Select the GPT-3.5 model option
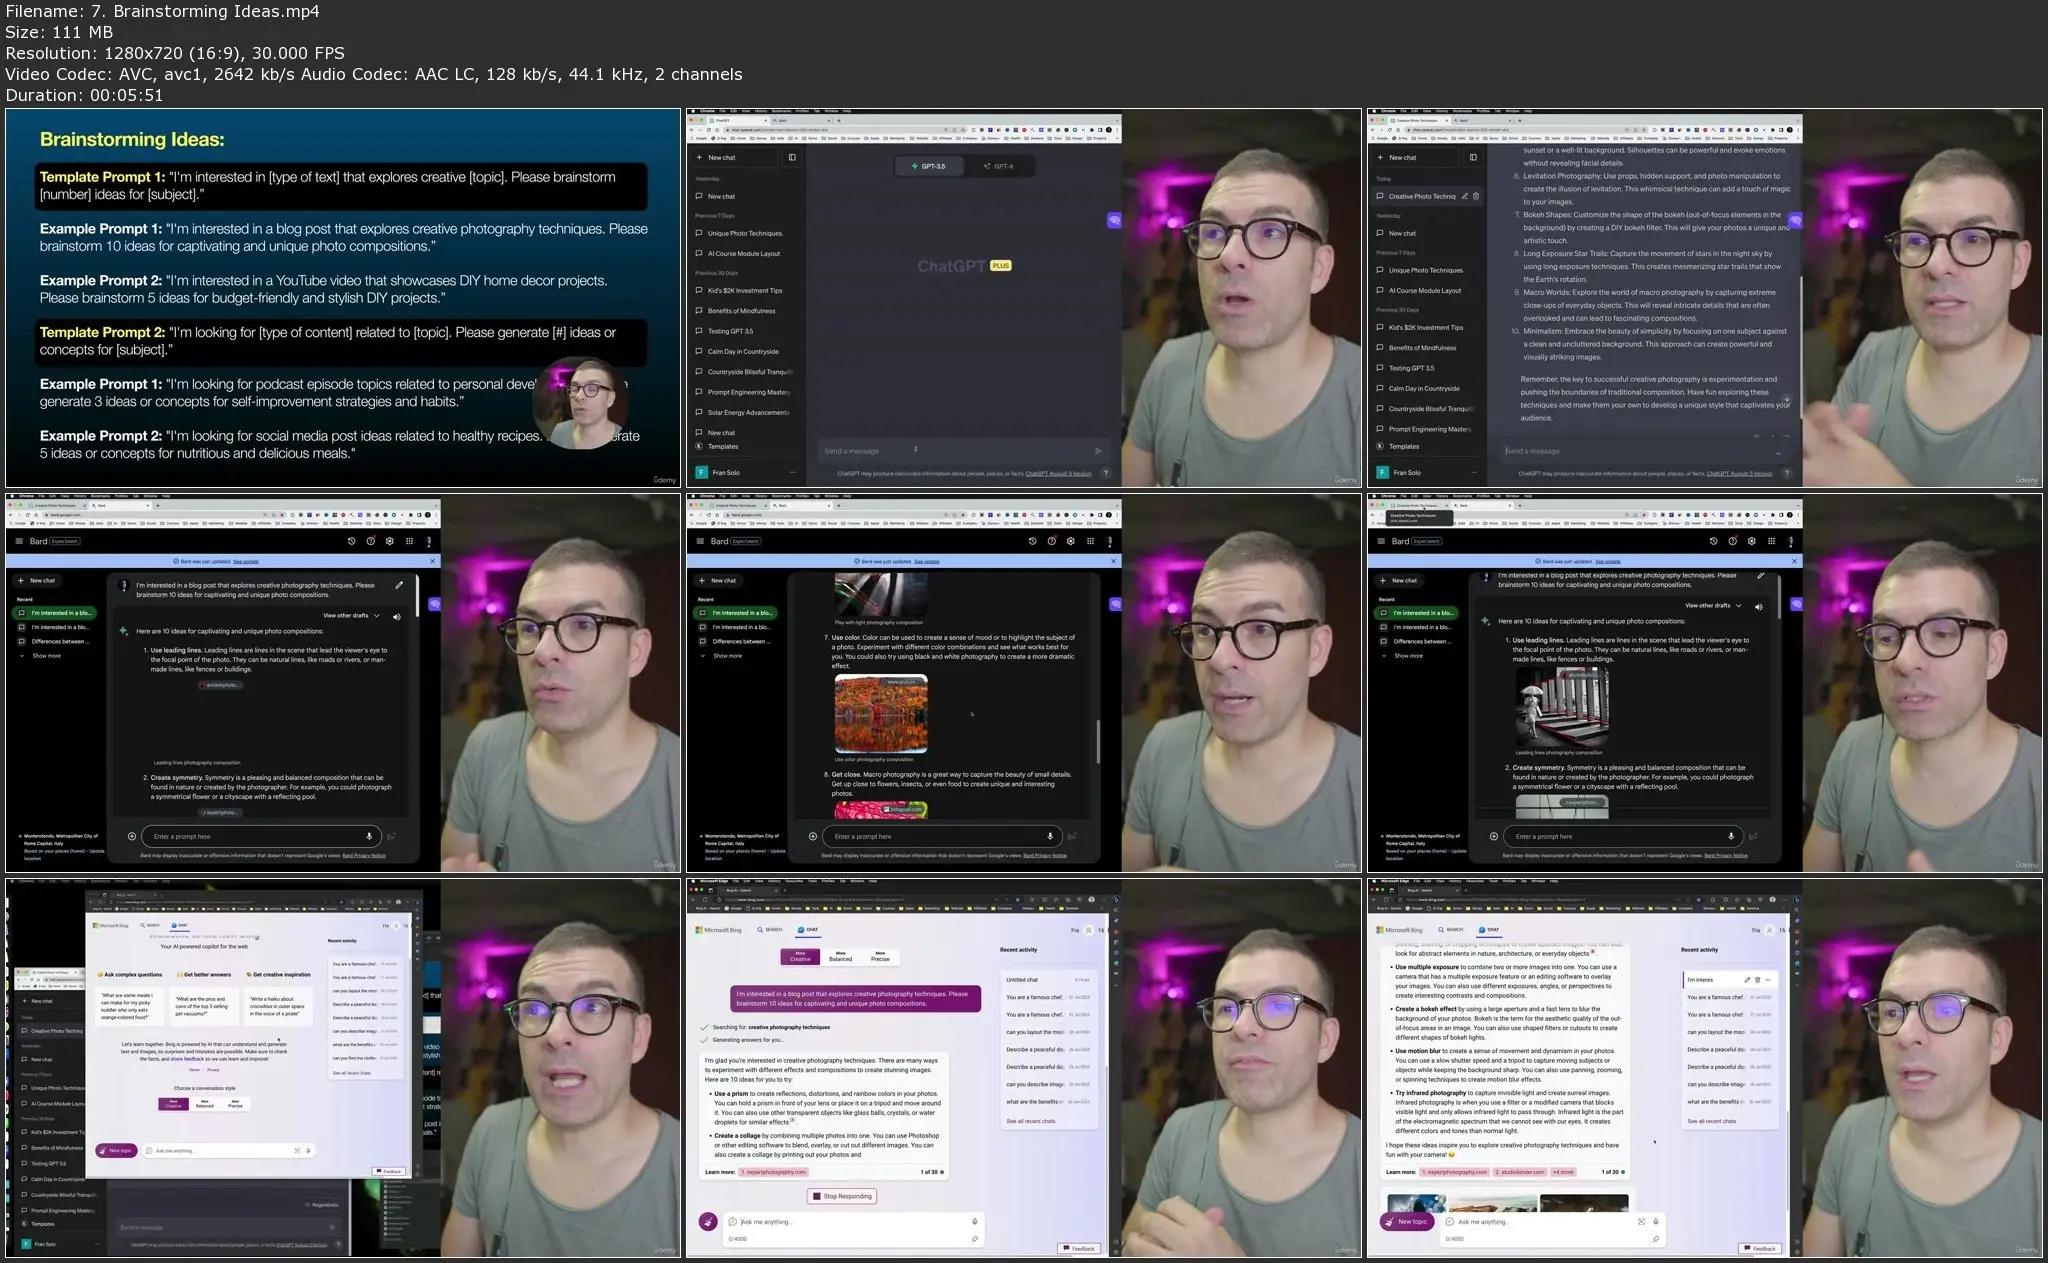The width and height of the screenshot is (2048, 1263). pyautogui.click(x=929, y=166)
